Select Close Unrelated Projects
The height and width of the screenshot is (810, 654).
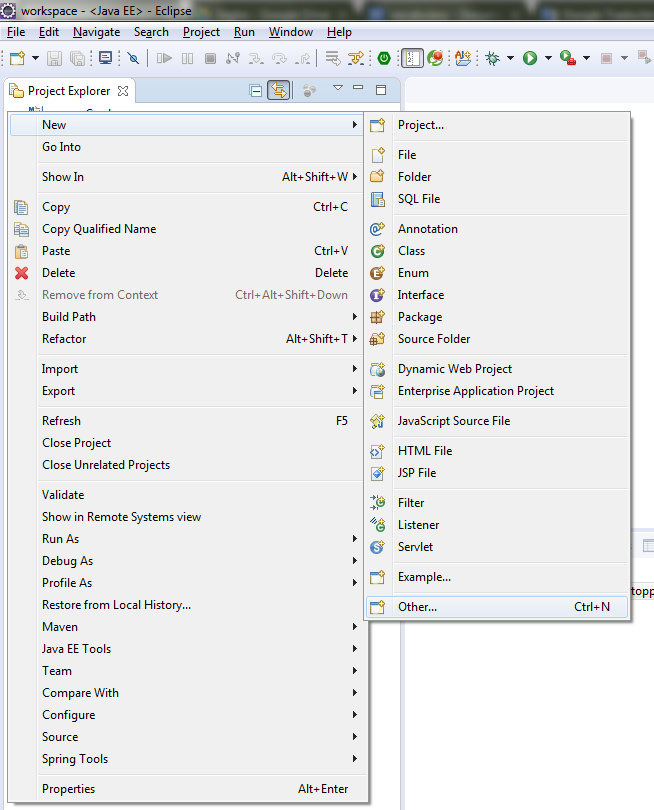[187, 465]
